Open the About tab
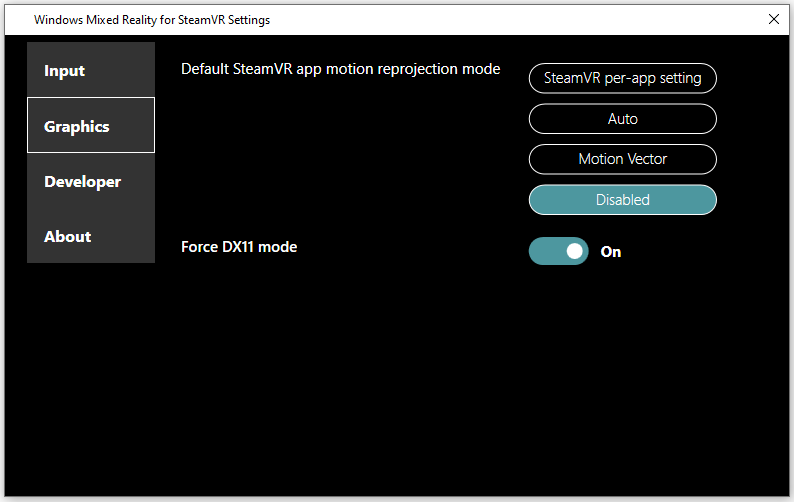The image size is (794, 502). pyautogui.click(x=91, y=236)
